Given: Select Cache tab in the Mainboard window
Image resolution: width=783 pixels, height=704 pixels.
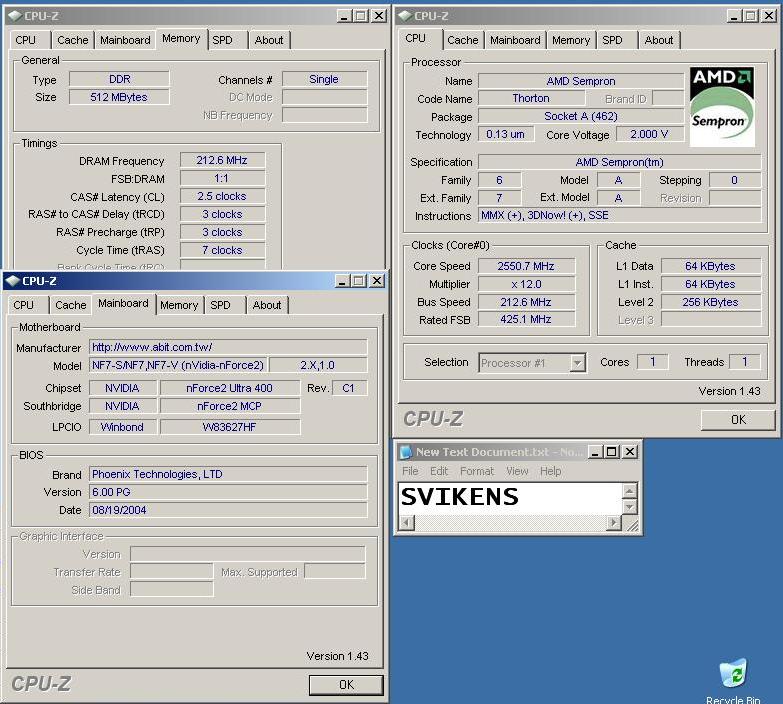Looking at the screenshot, I should coord(70,305).
